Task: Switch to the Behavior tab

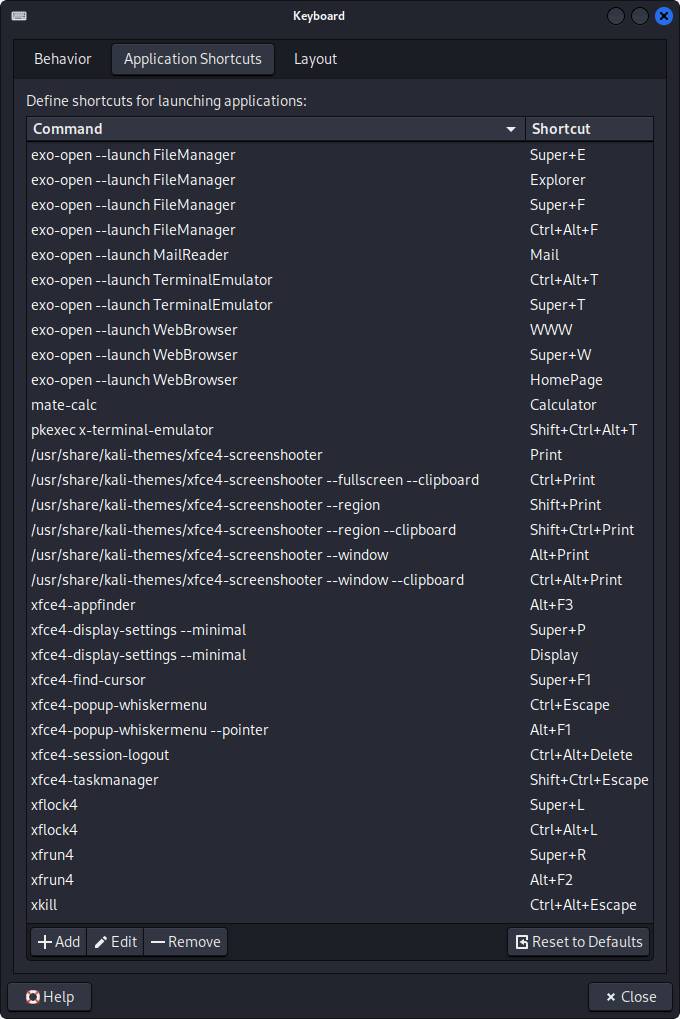Action: tap(62, 58)
